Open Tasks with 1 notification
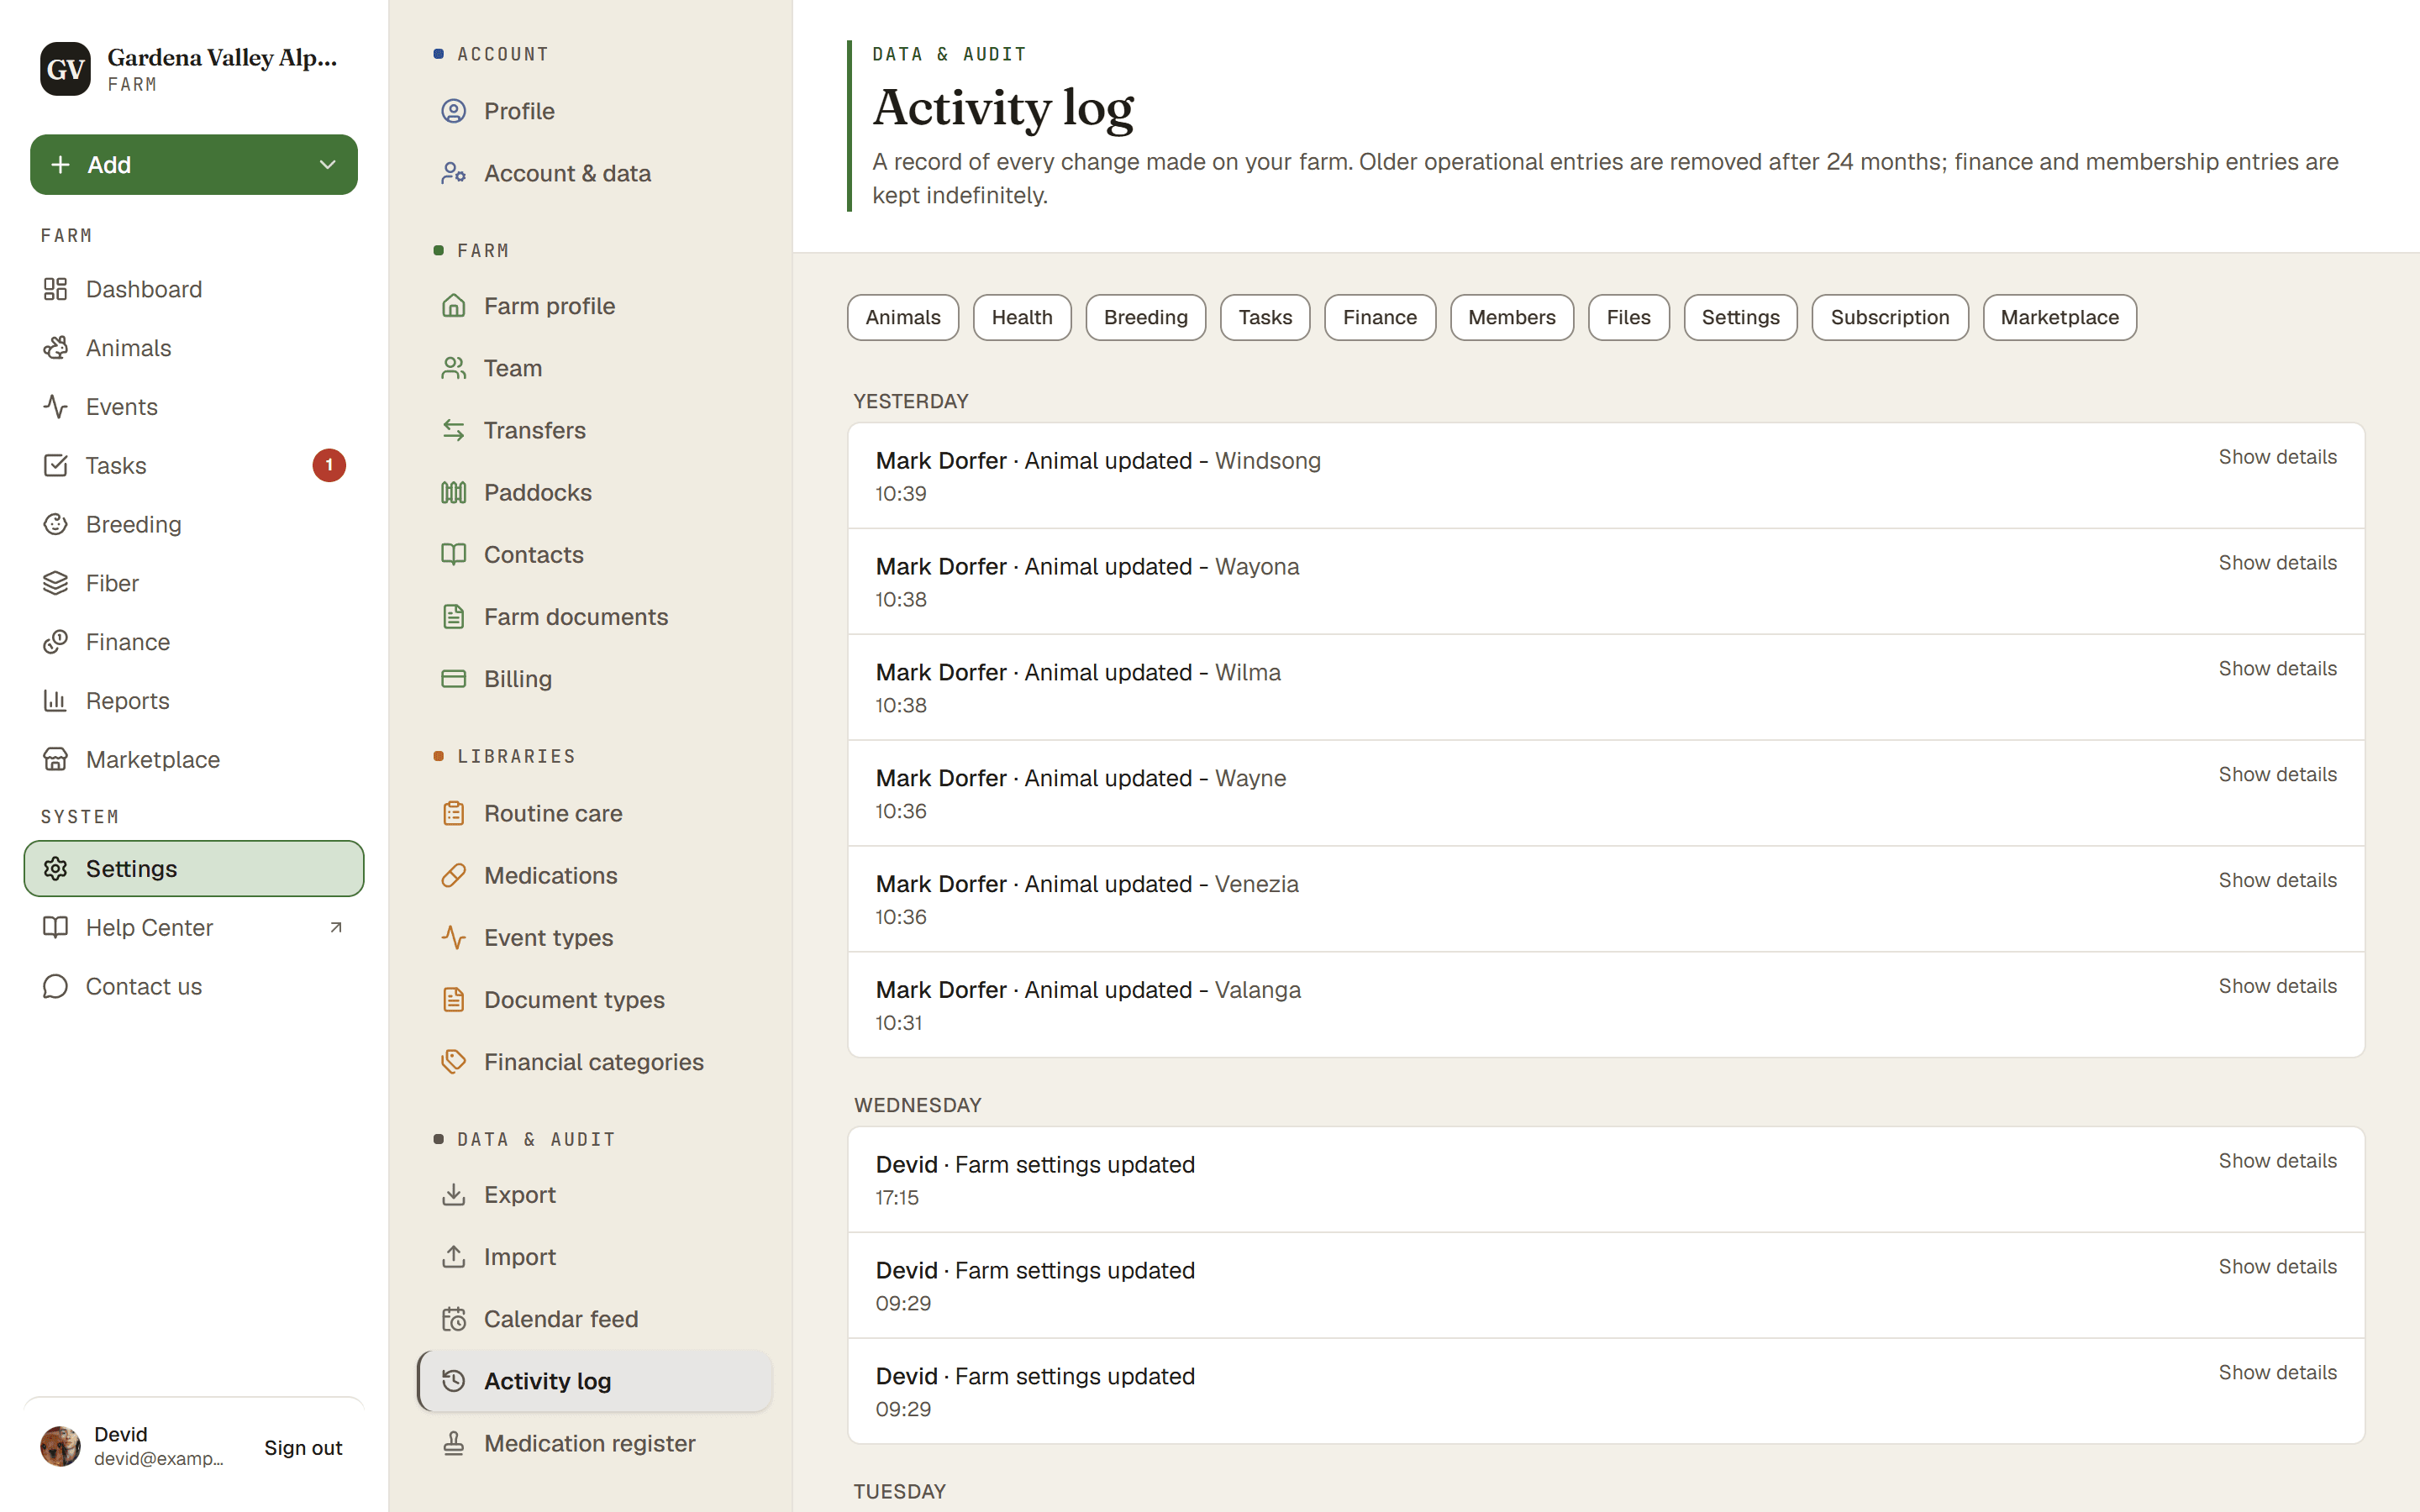 tap(194, 466)
